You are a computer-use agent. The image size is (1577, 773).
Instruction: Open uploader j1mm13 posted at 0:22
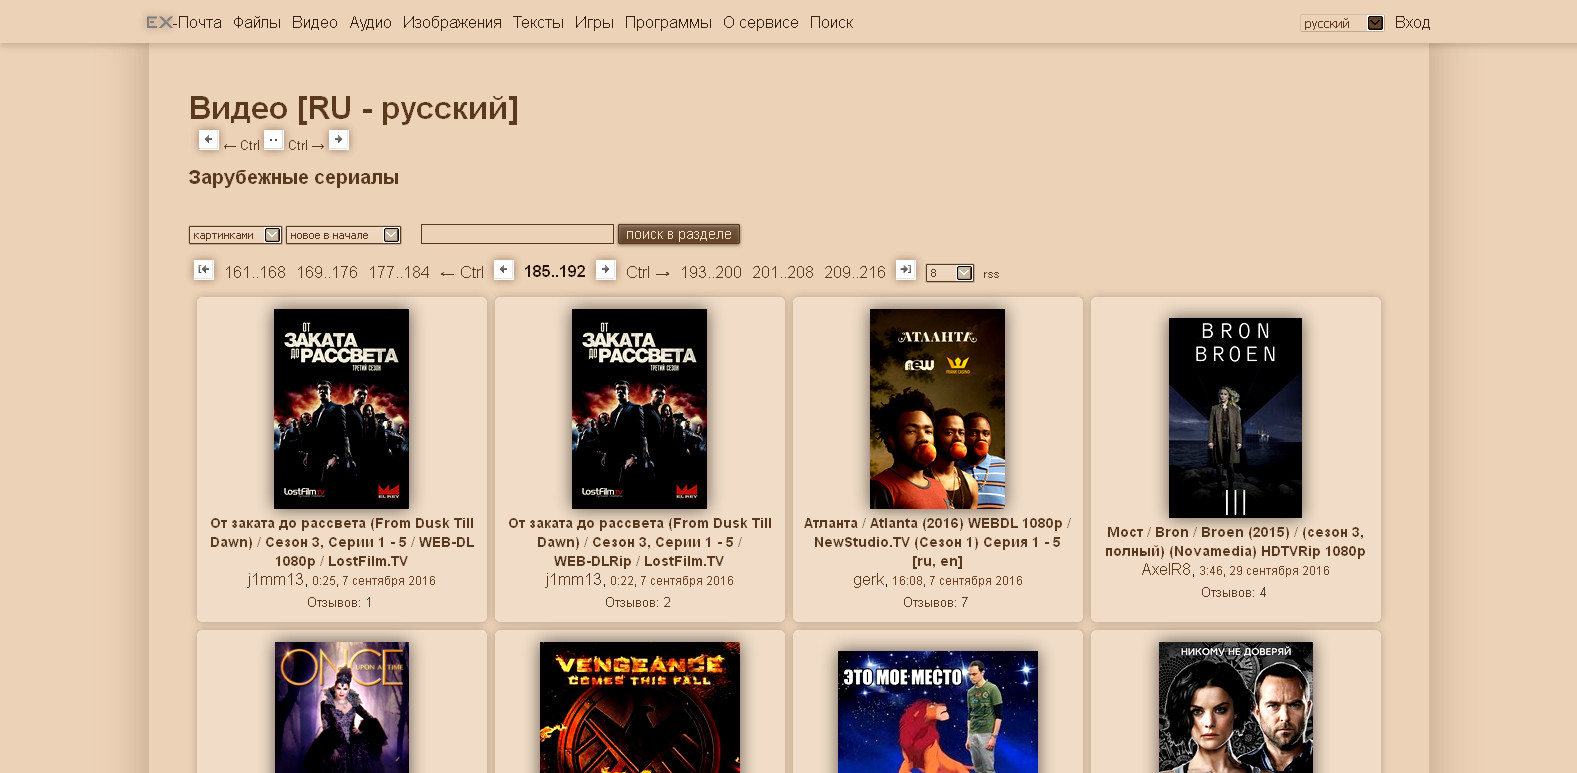coord(573,580)
